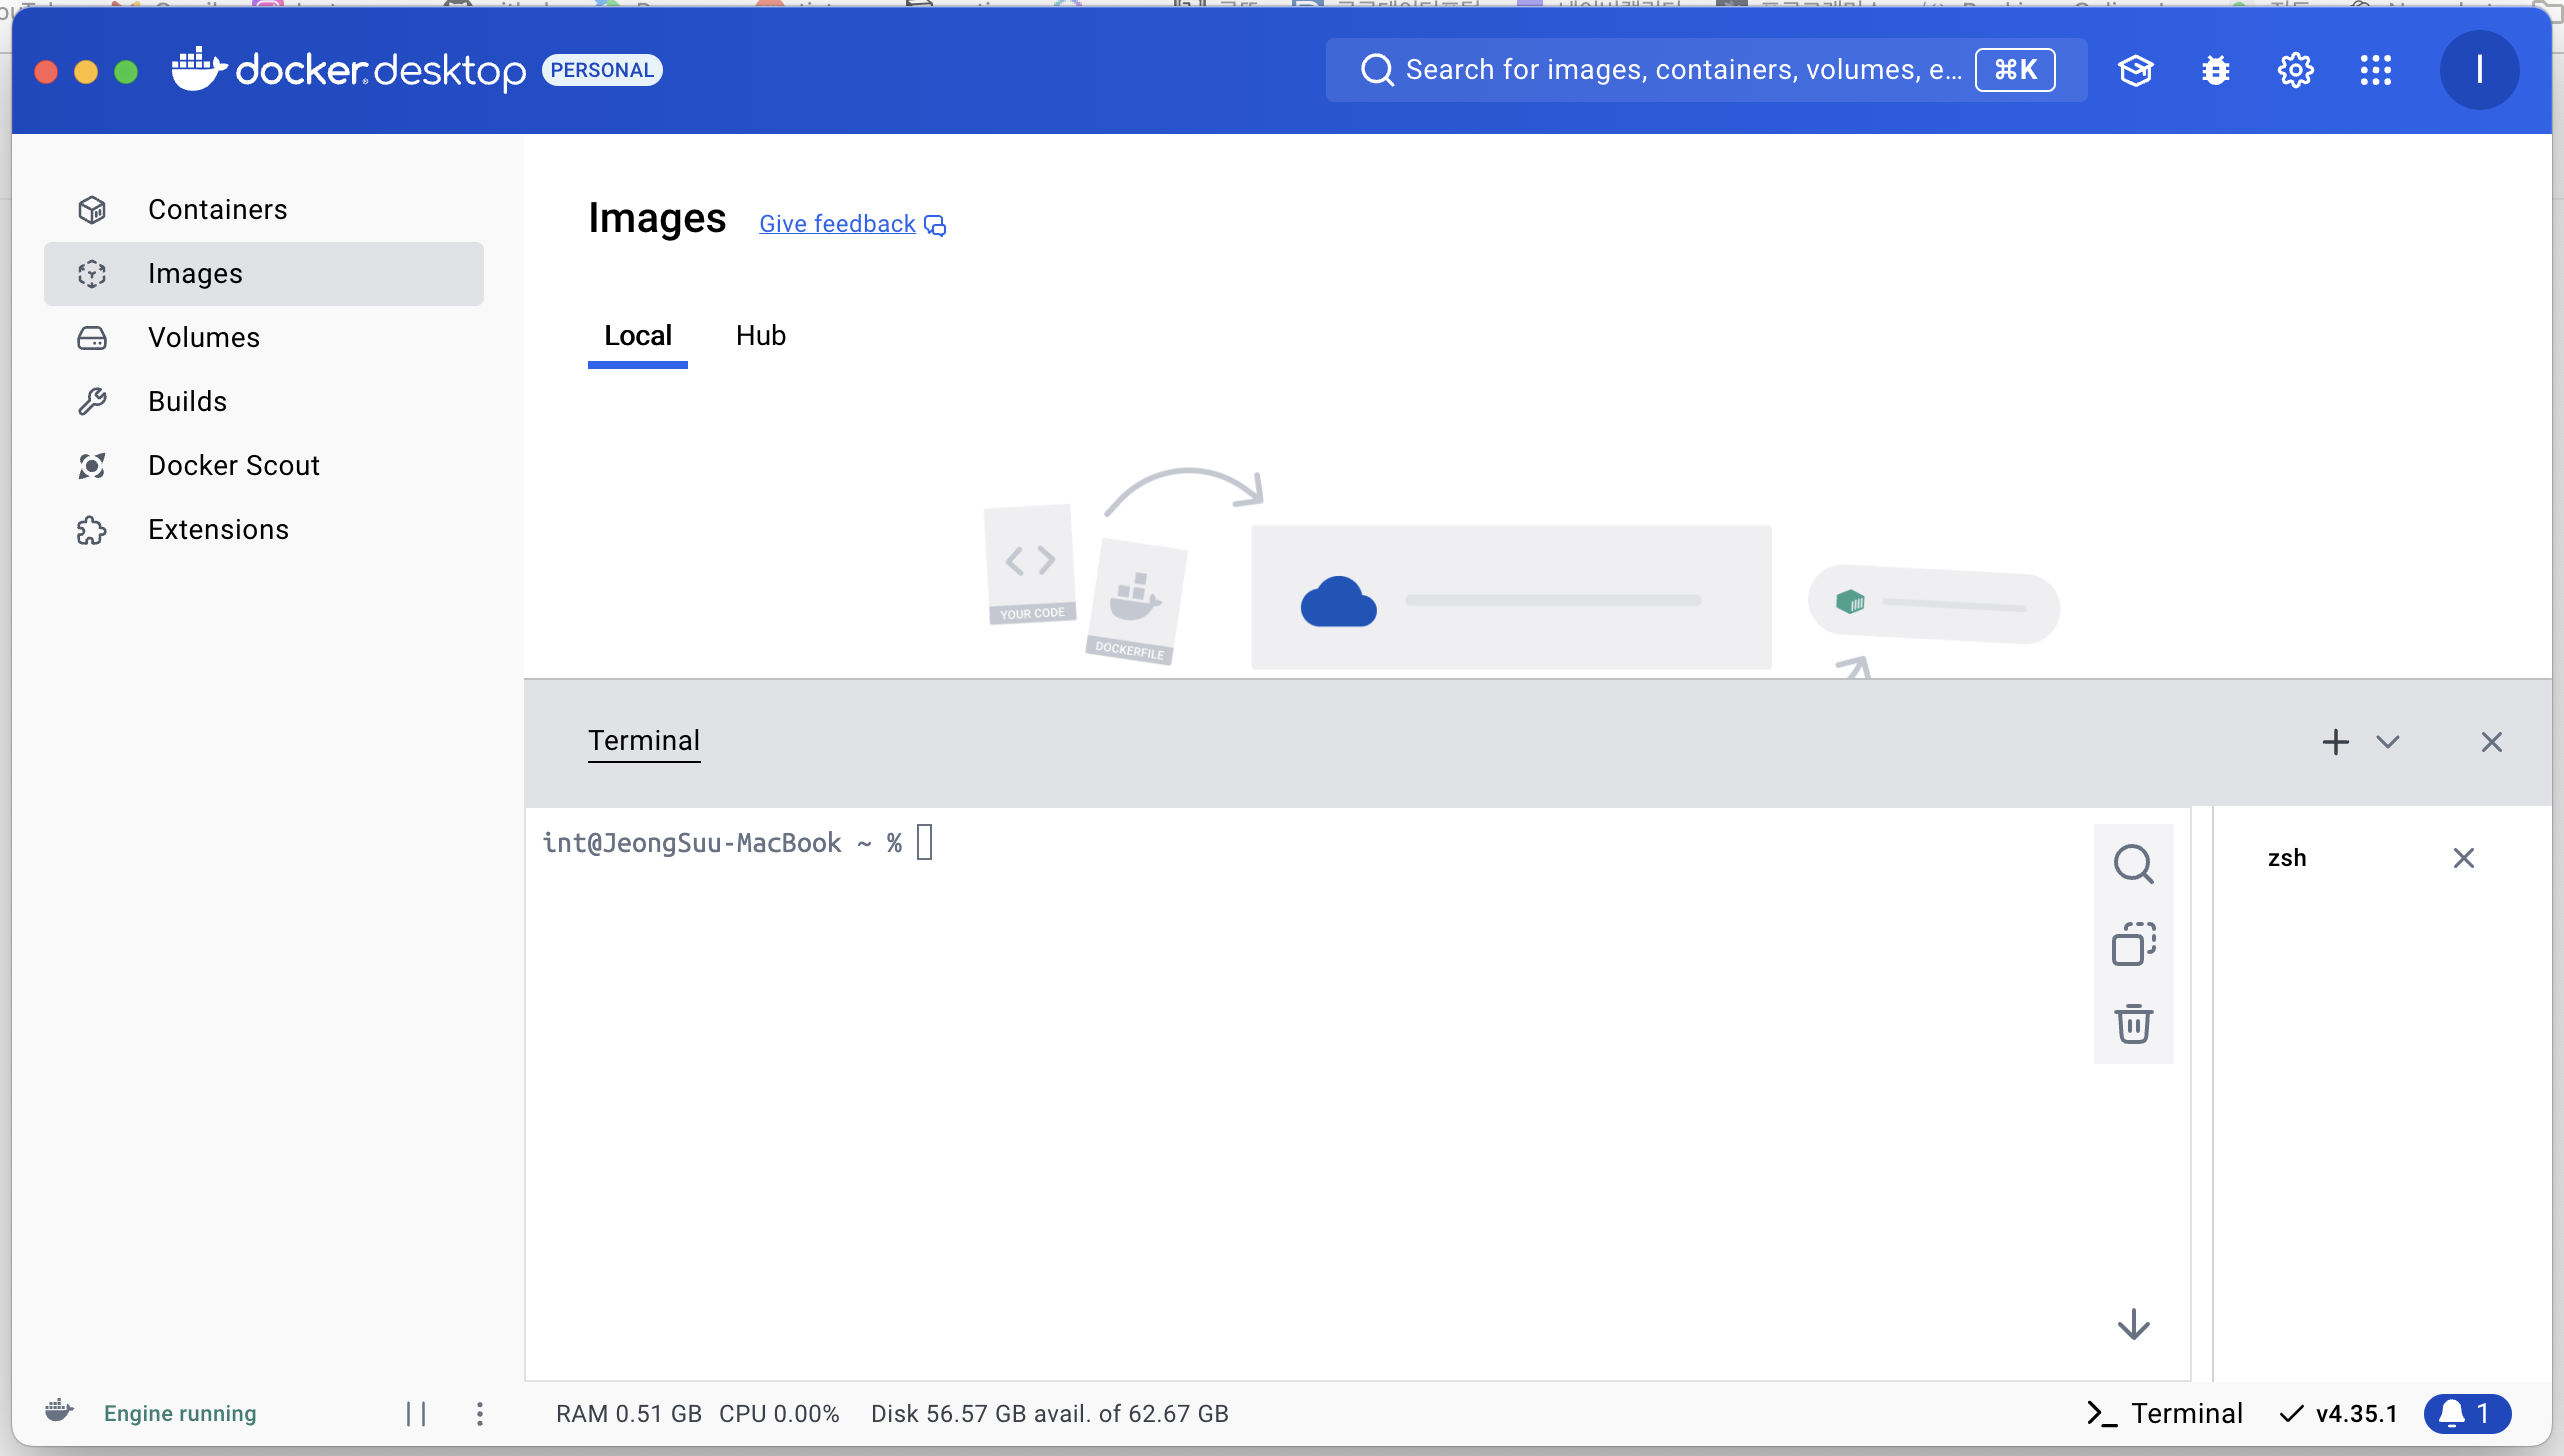This screenshot has width=2564, height=1456.
Task: Switch to the Hub tab
Action: point(760,336)
